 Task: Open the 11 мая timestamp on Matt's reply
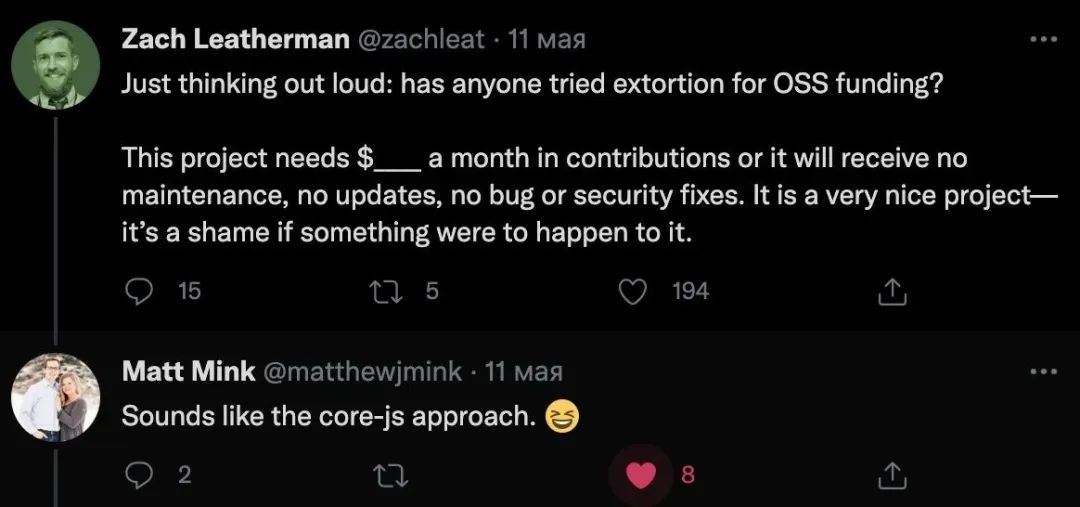(x=524, y=372)
